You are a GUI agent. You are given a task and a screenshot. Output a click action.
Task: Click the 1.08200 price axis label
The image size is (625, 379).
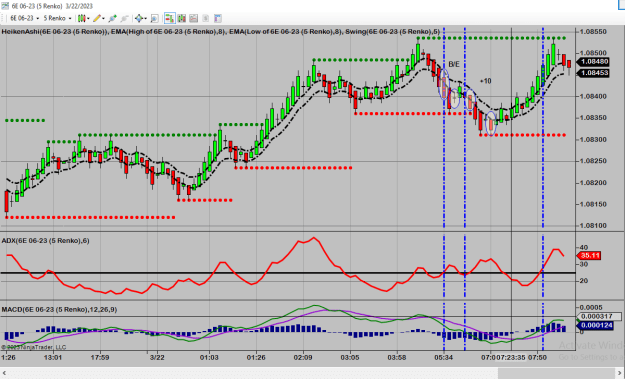(x=593, y=183)
